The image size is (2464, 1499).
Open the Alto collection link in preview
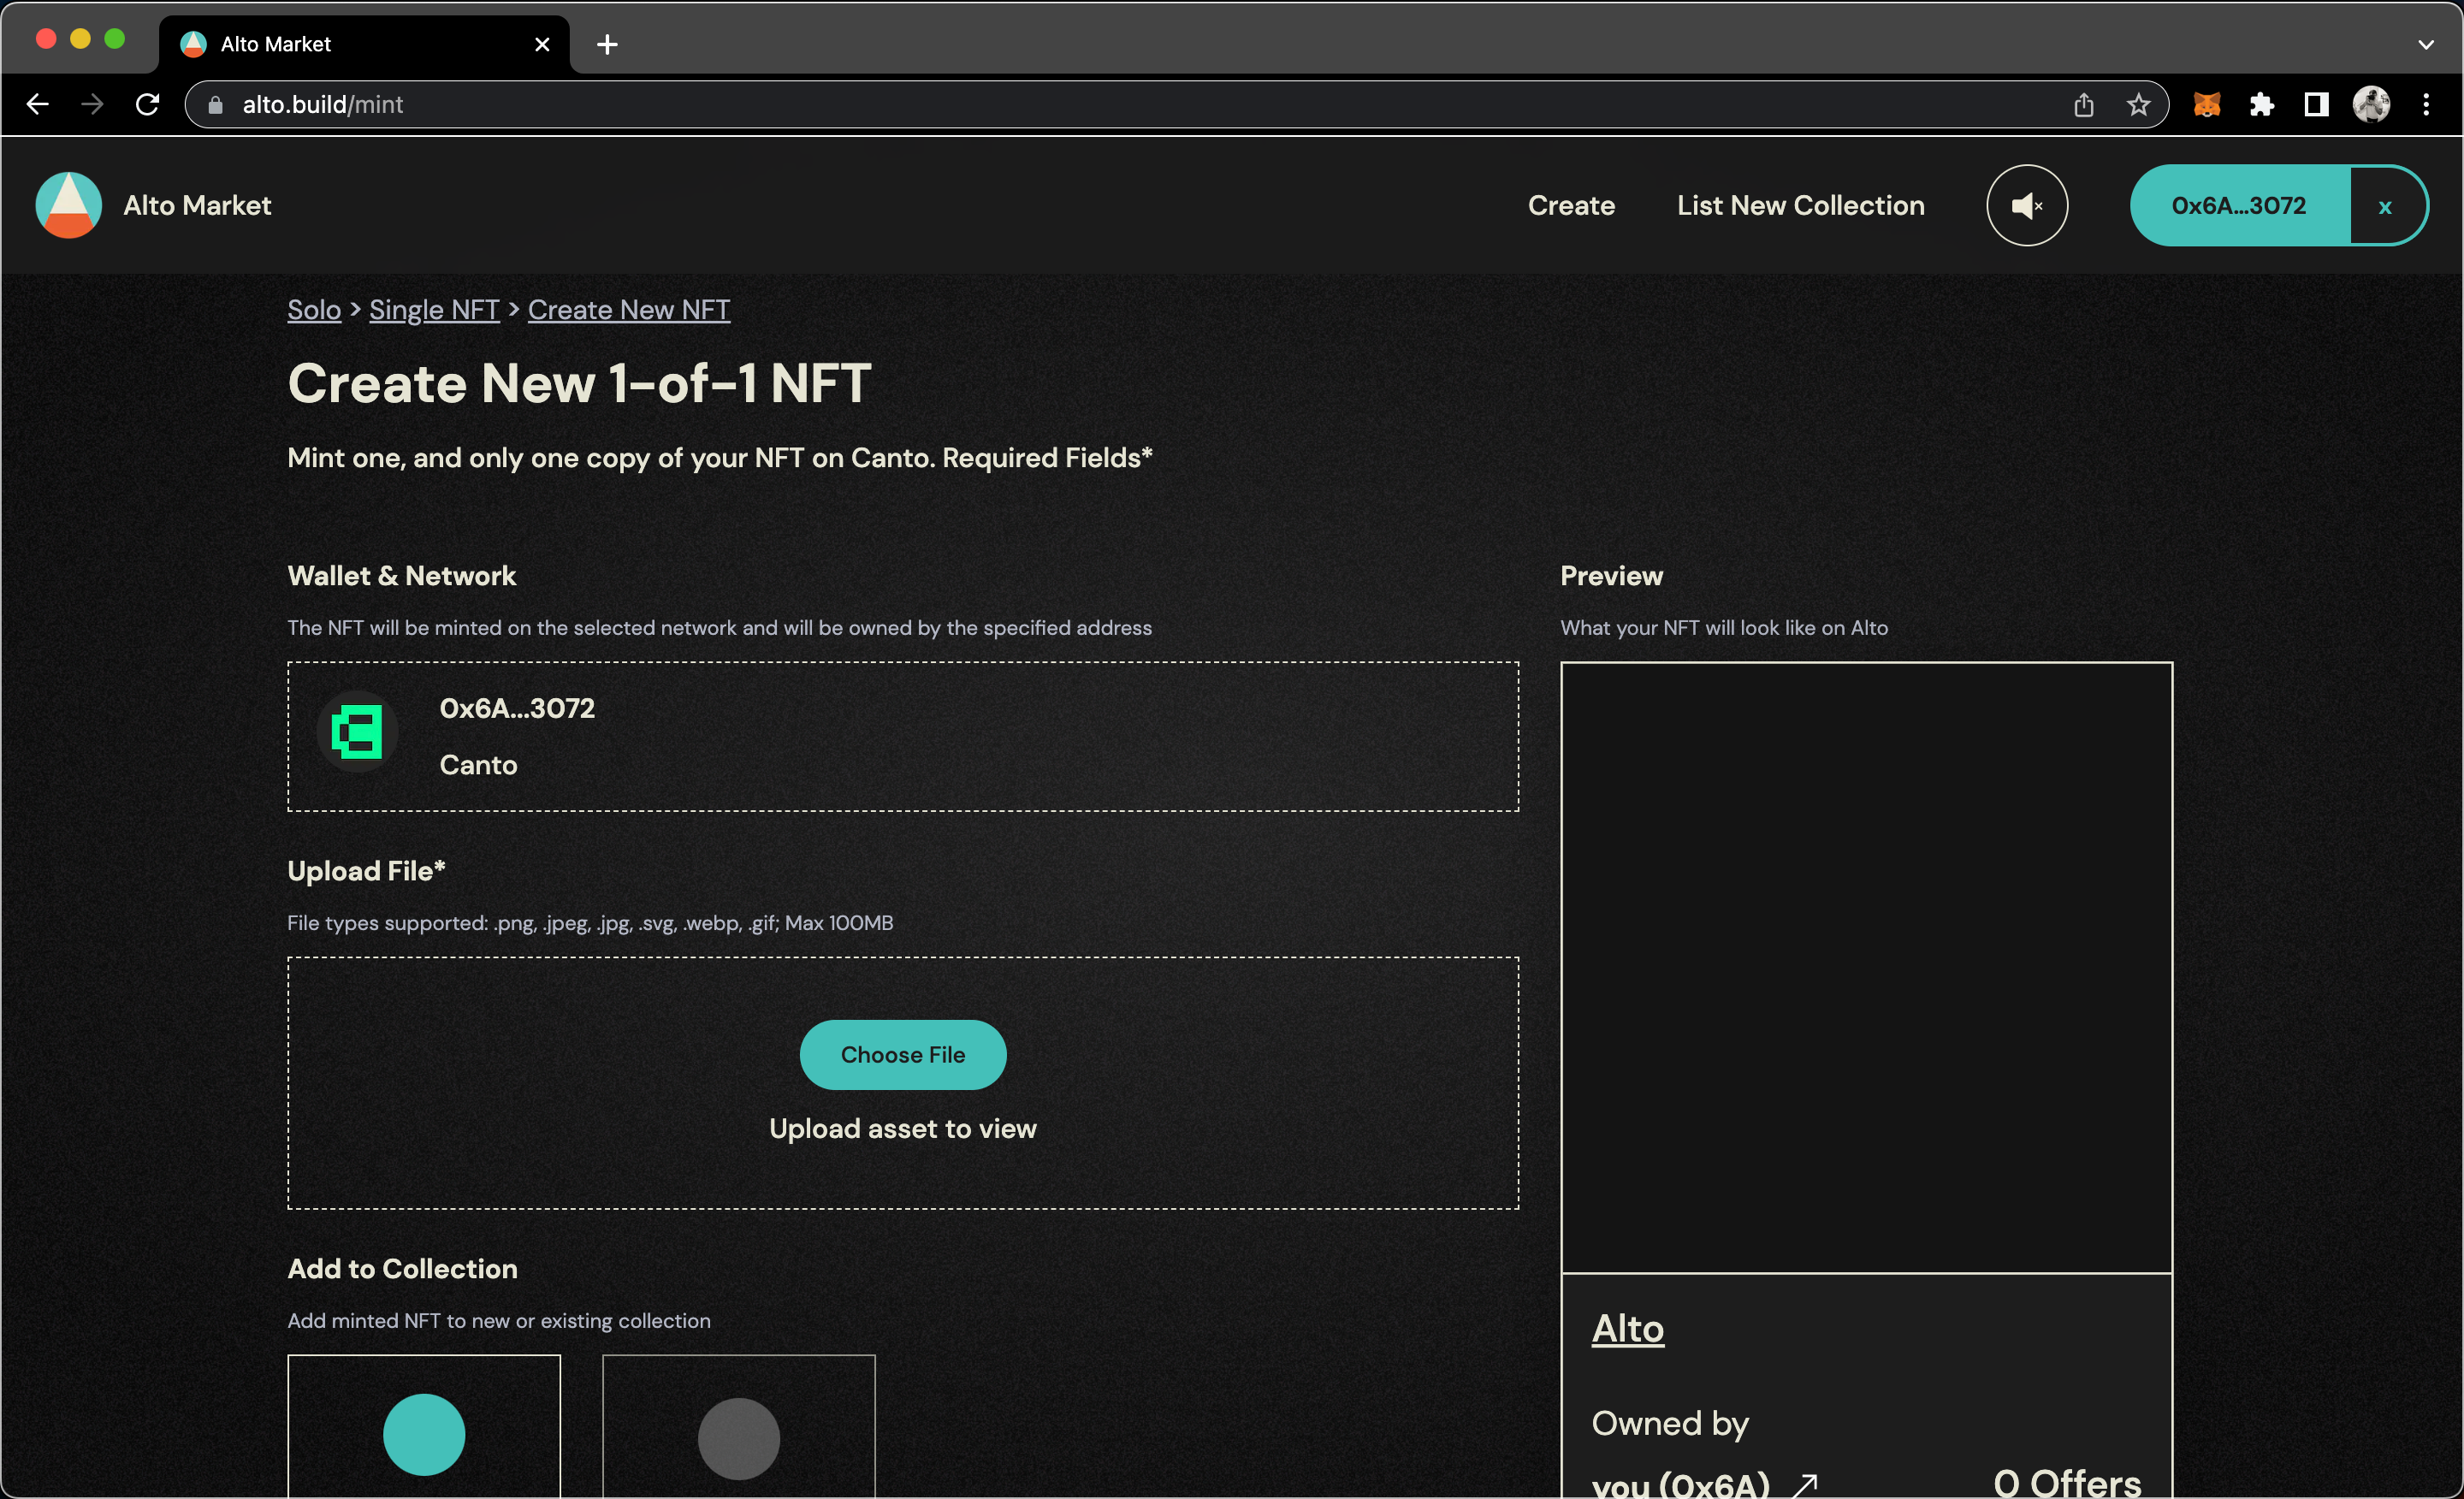pos(1628,1329)
